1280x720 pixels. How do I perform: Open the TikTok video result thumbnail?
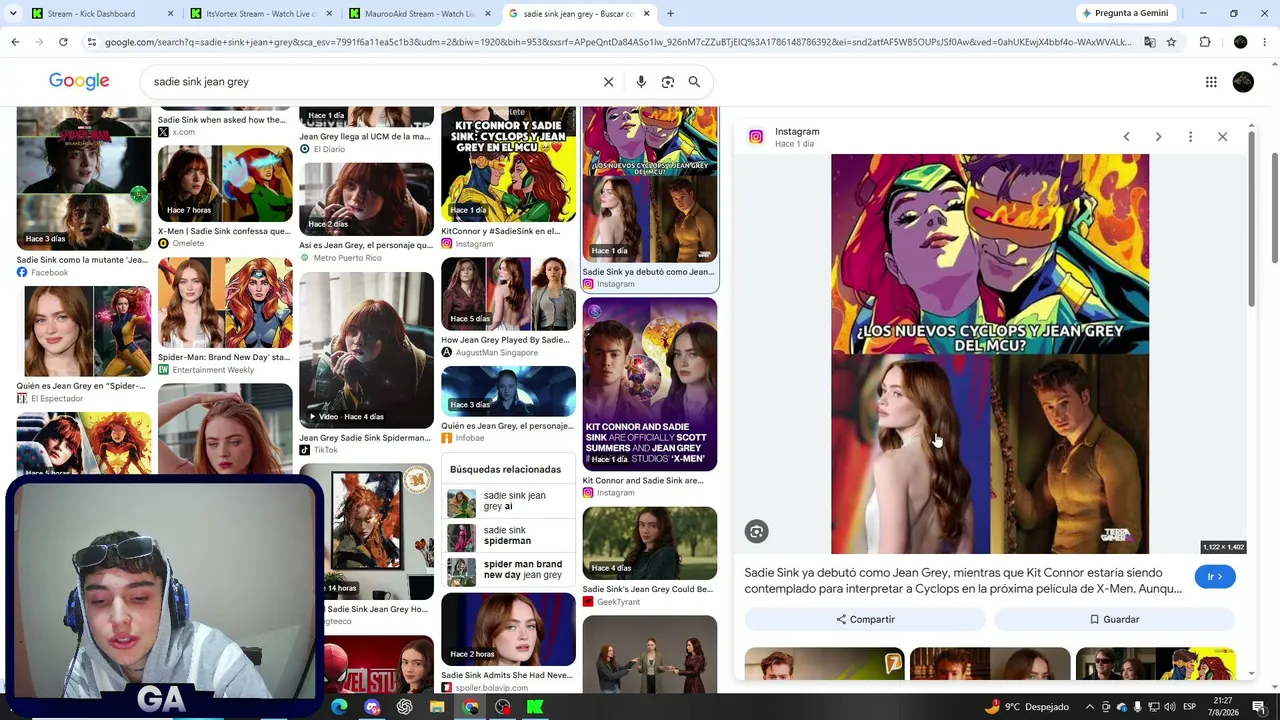(x=366, y=349)
